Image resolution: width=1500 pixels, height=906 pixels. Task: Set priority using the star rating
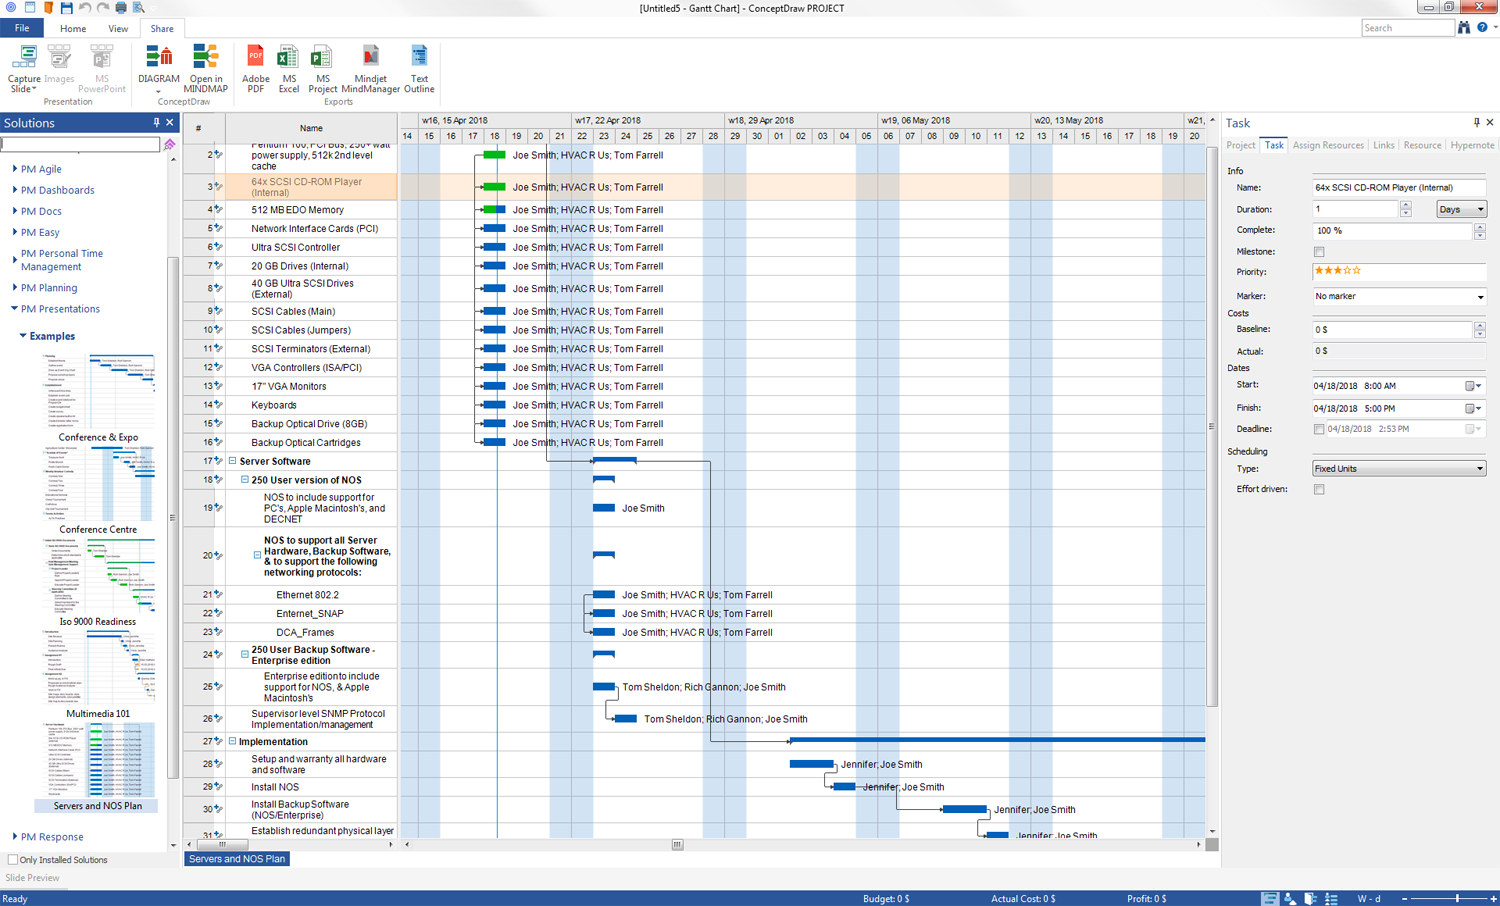(x=1337, y=271)
